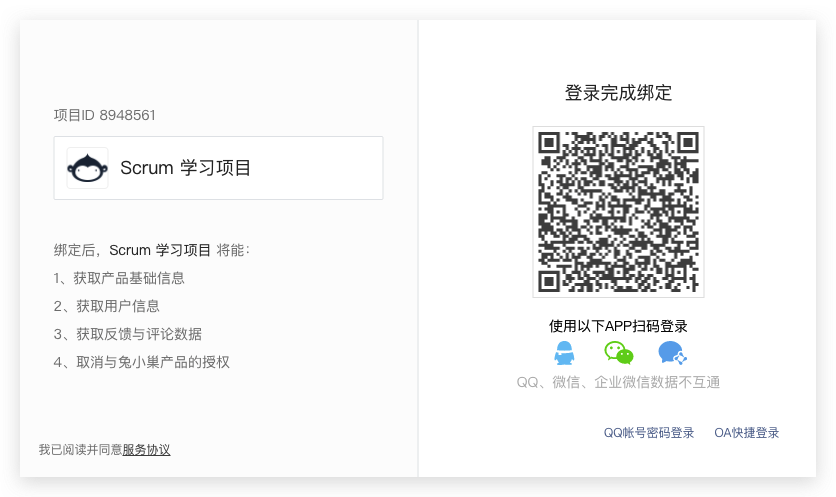This screenshot has width=836, height=497.
Task: Click the 使用以下APP扫码登录 label
Action: [618, 326]
